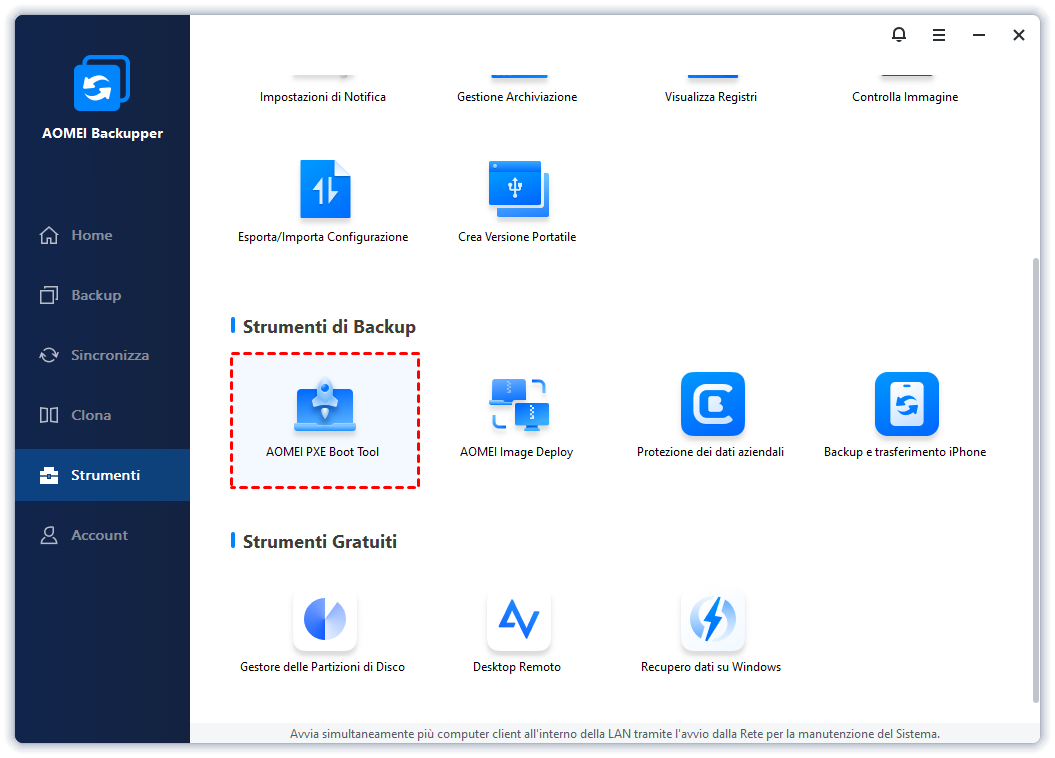Click the Backup sidebar icon
1055x758 pixels.
(x=48, y=295)
